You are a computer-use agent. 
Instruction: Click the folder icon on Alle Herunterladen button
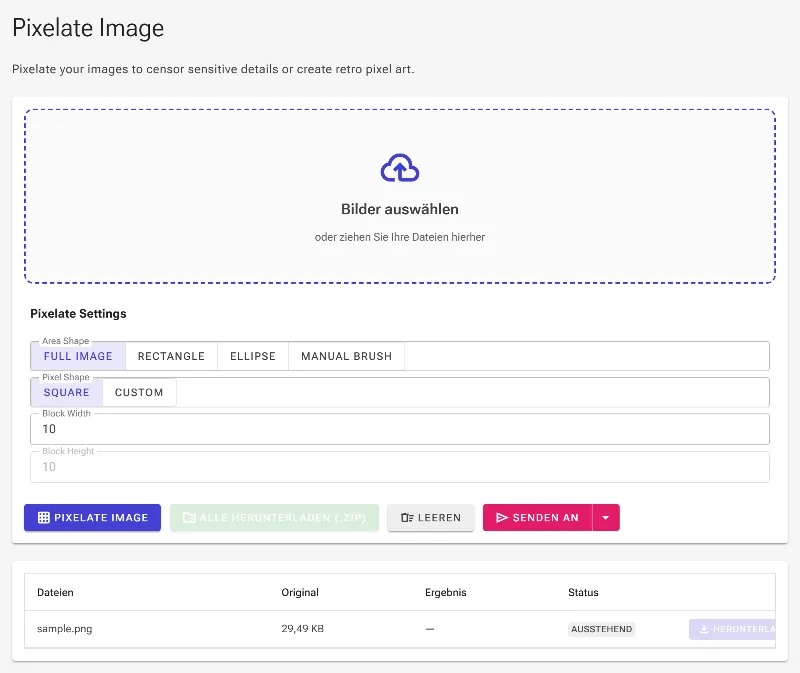click(189, 517)
